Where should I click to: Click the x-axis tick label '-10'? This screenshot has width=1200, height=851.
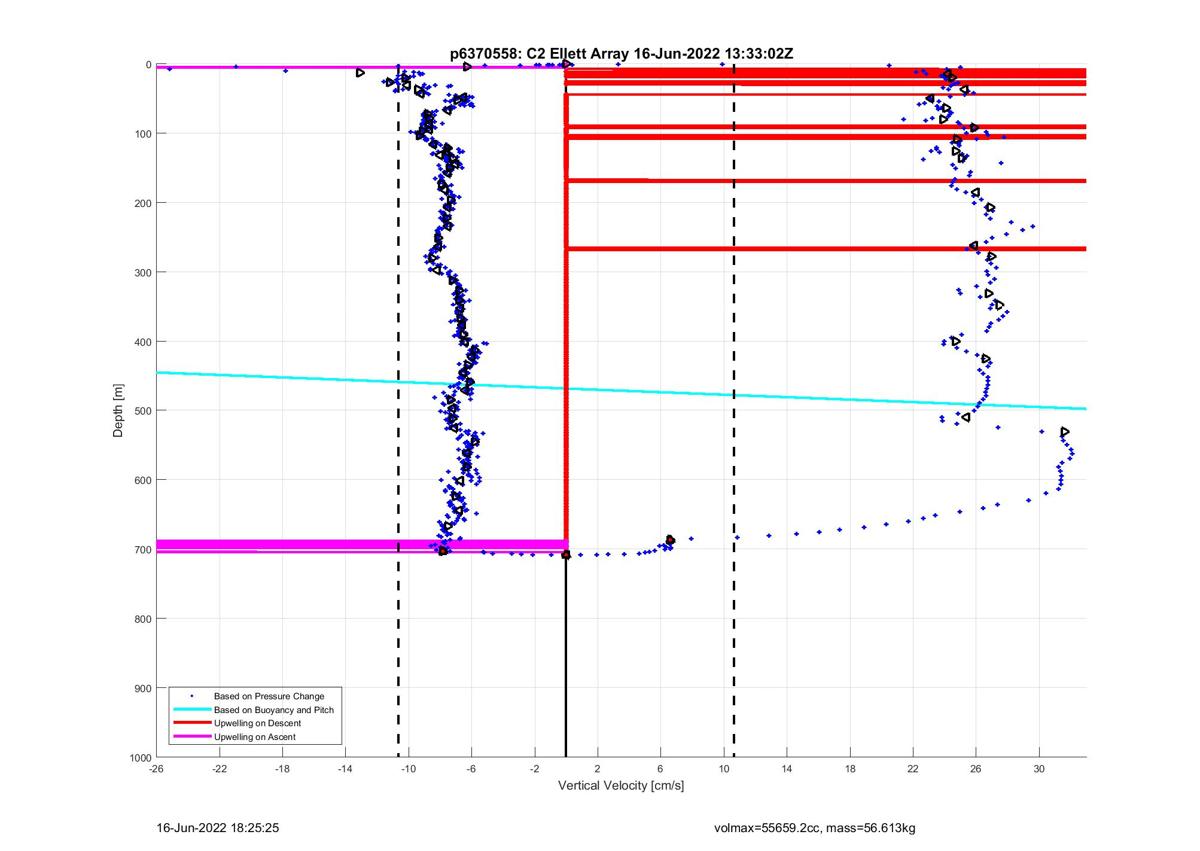click(408, 770)
